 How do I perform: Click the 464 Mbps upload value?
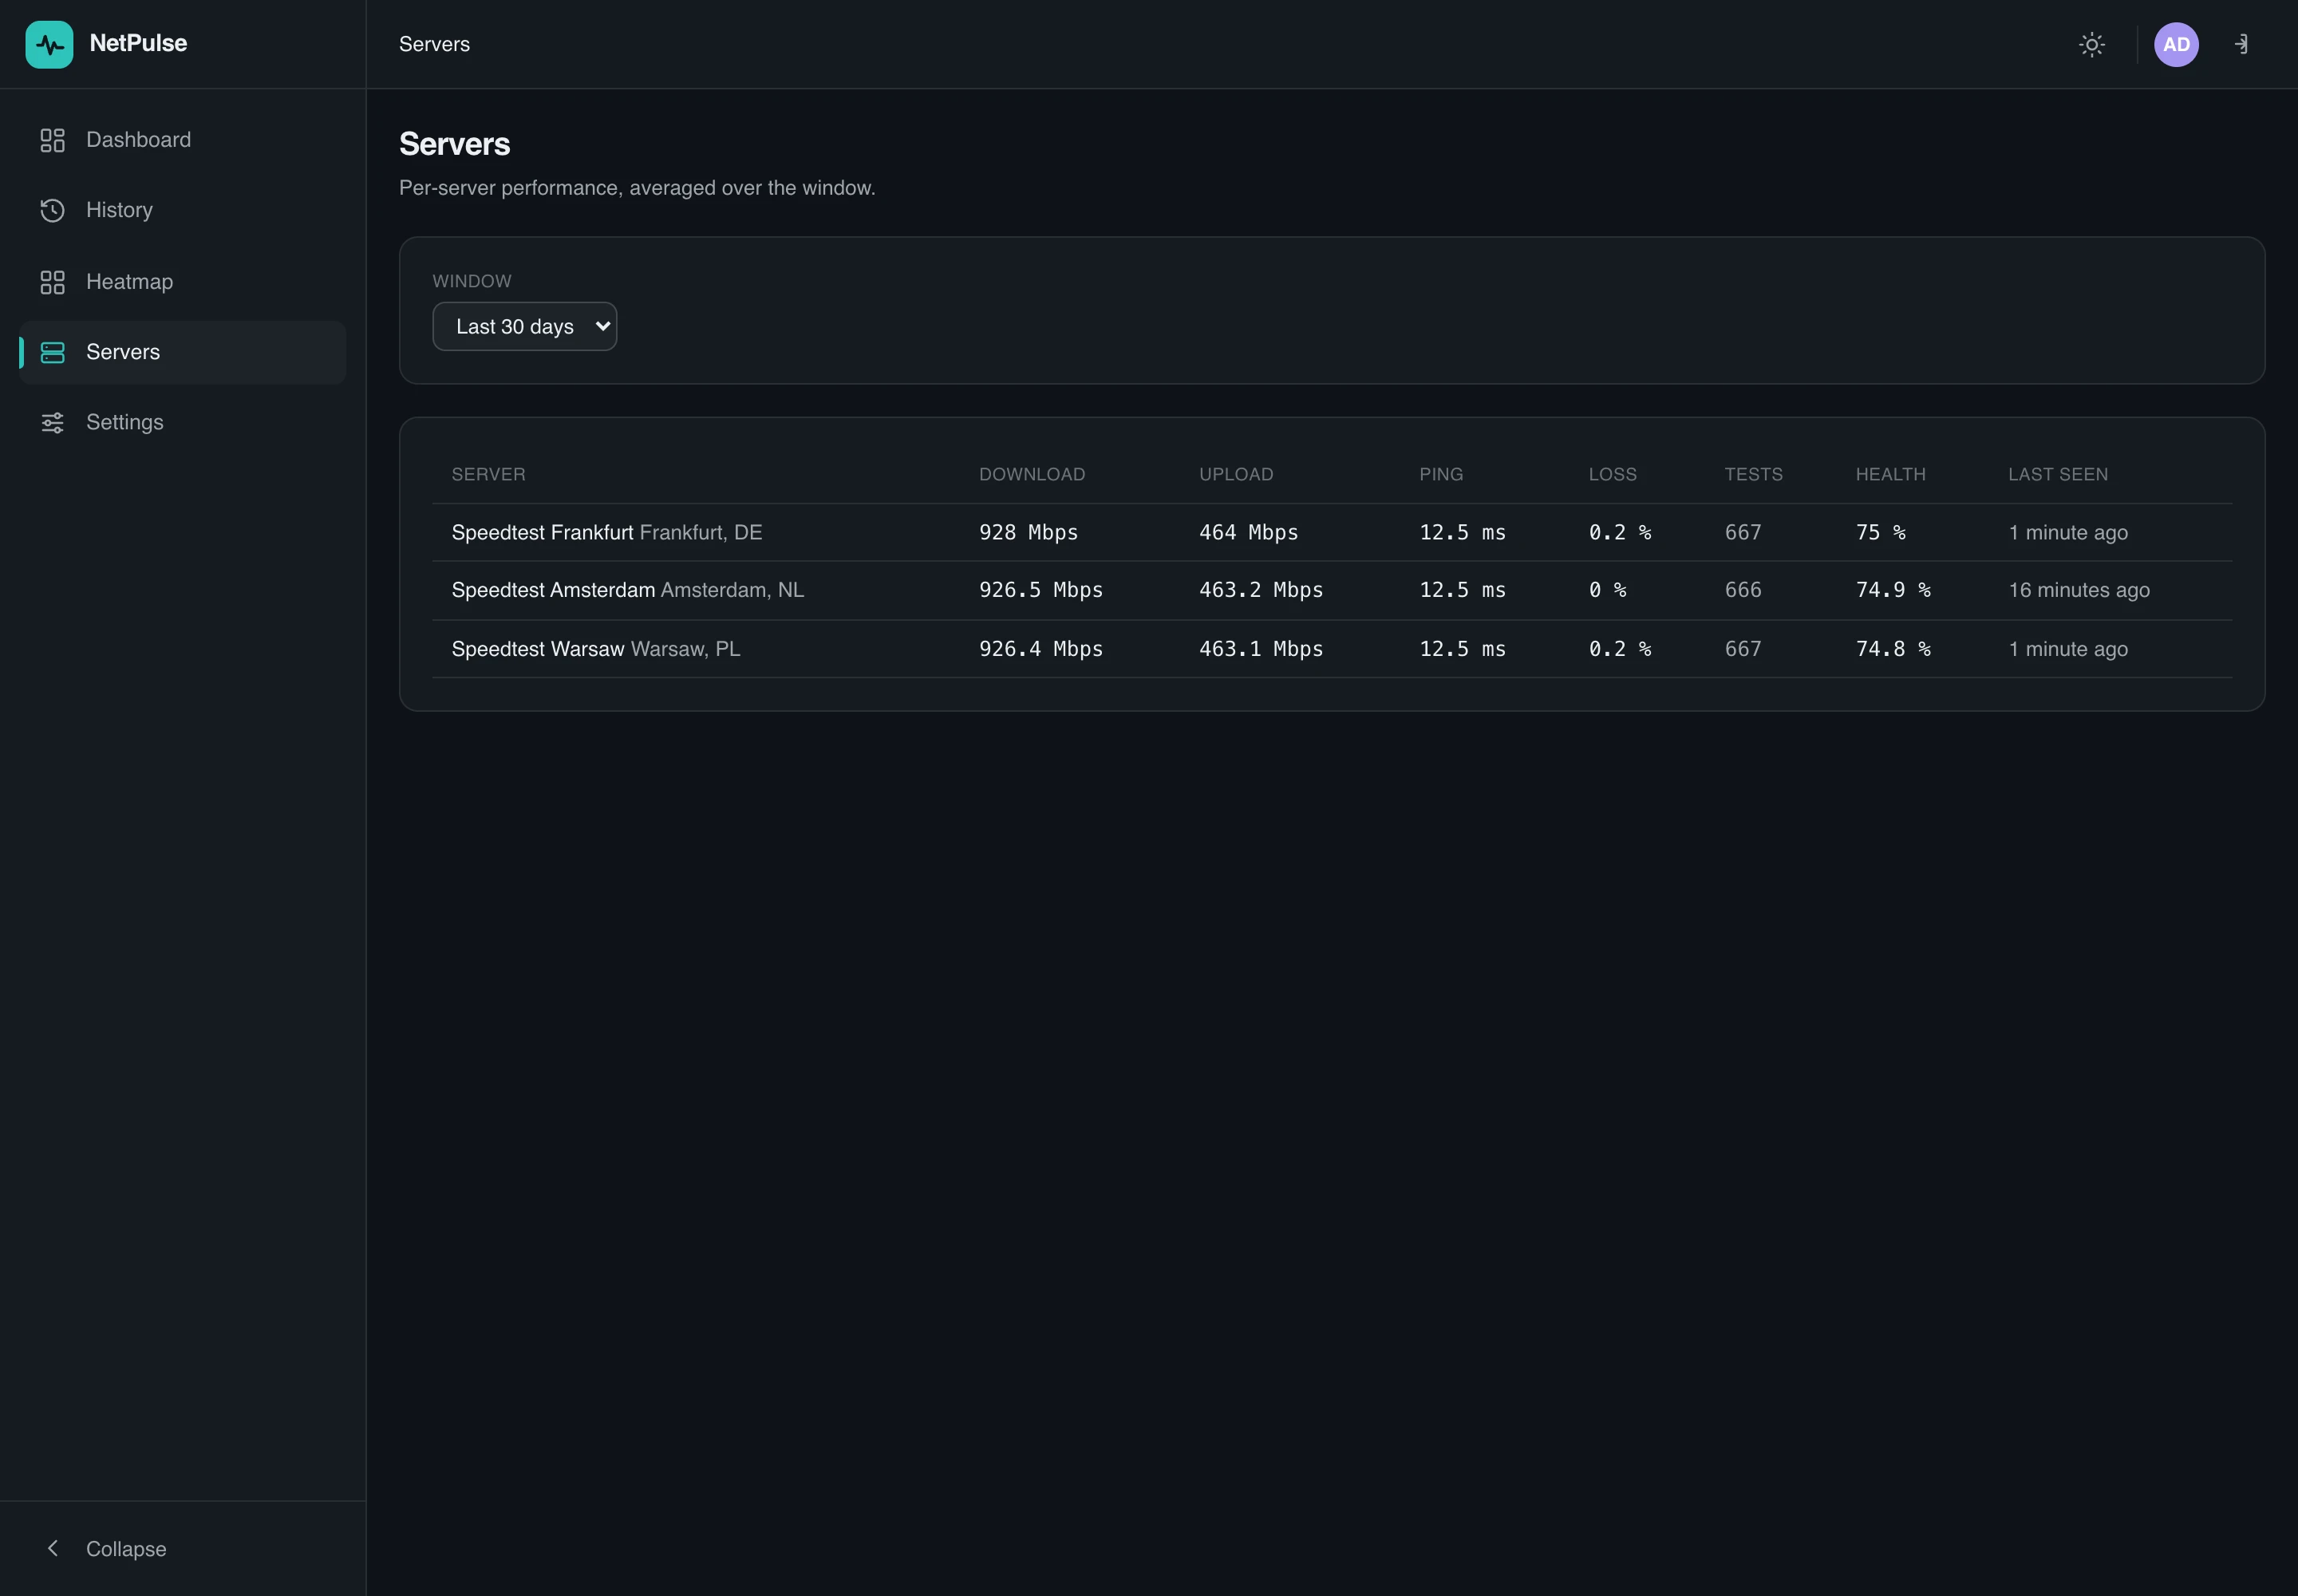coord(1249,532)
